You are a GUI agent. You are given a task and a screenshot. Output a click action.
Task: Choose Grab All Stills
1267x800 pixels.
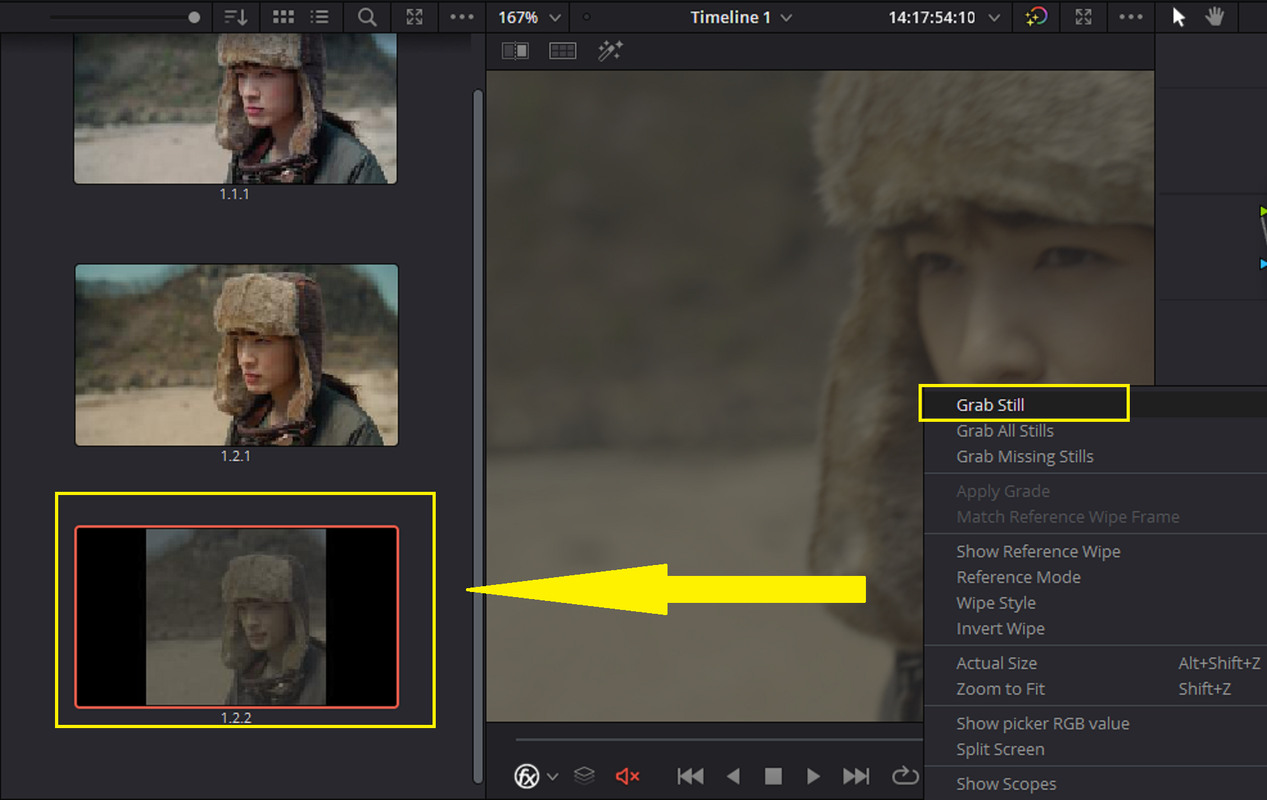click(1005, 431)
